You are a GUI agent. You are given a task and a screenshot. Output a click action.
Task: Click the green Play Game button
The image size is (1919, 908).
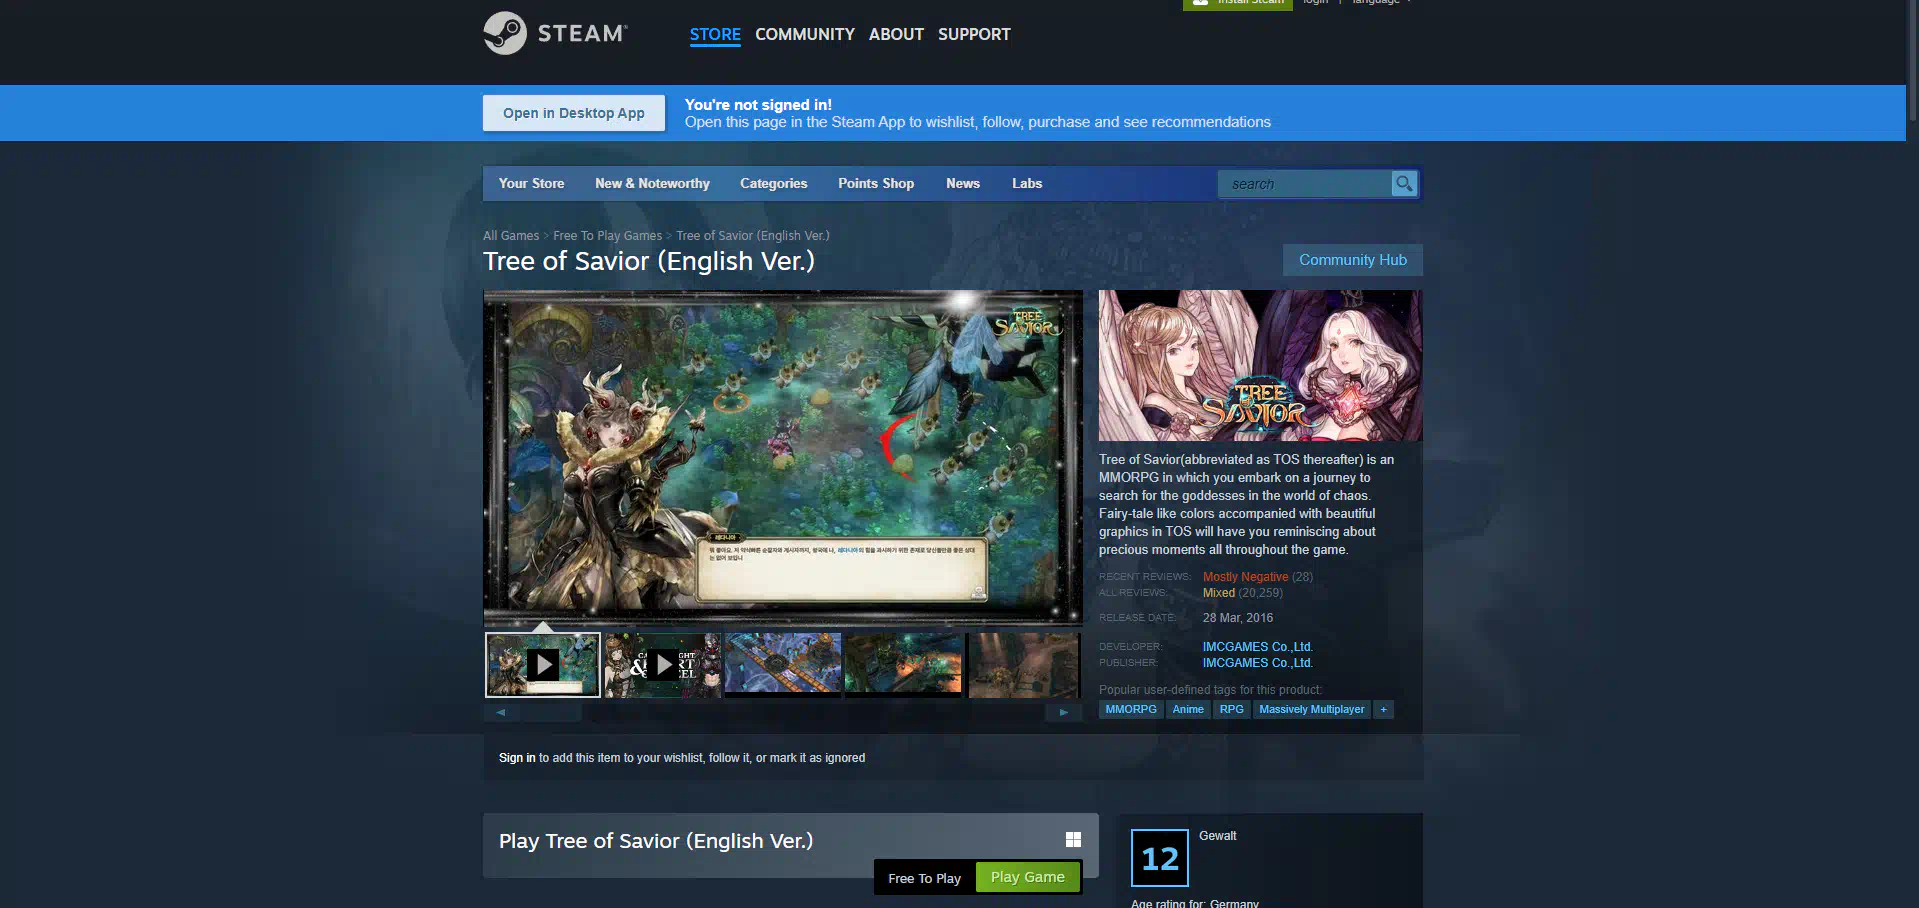(1028, 877)
